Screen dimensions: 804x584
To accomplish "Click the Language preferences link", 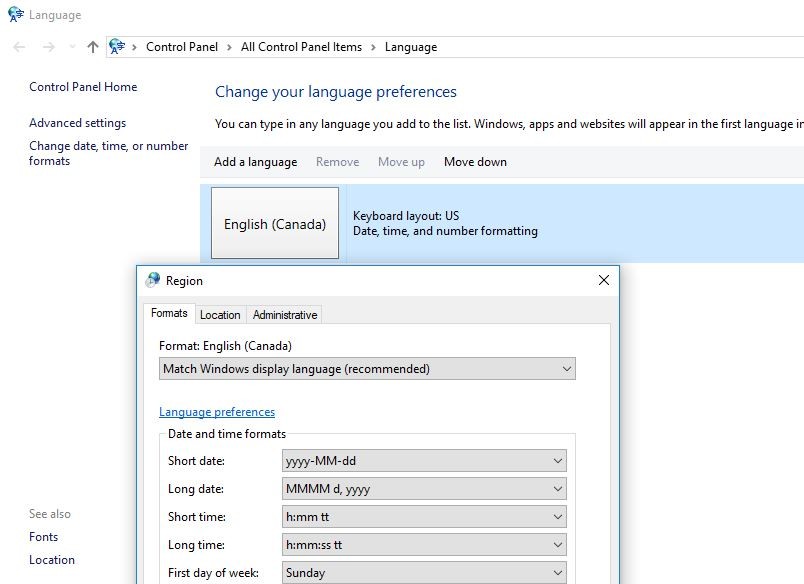I will point(217,412).
